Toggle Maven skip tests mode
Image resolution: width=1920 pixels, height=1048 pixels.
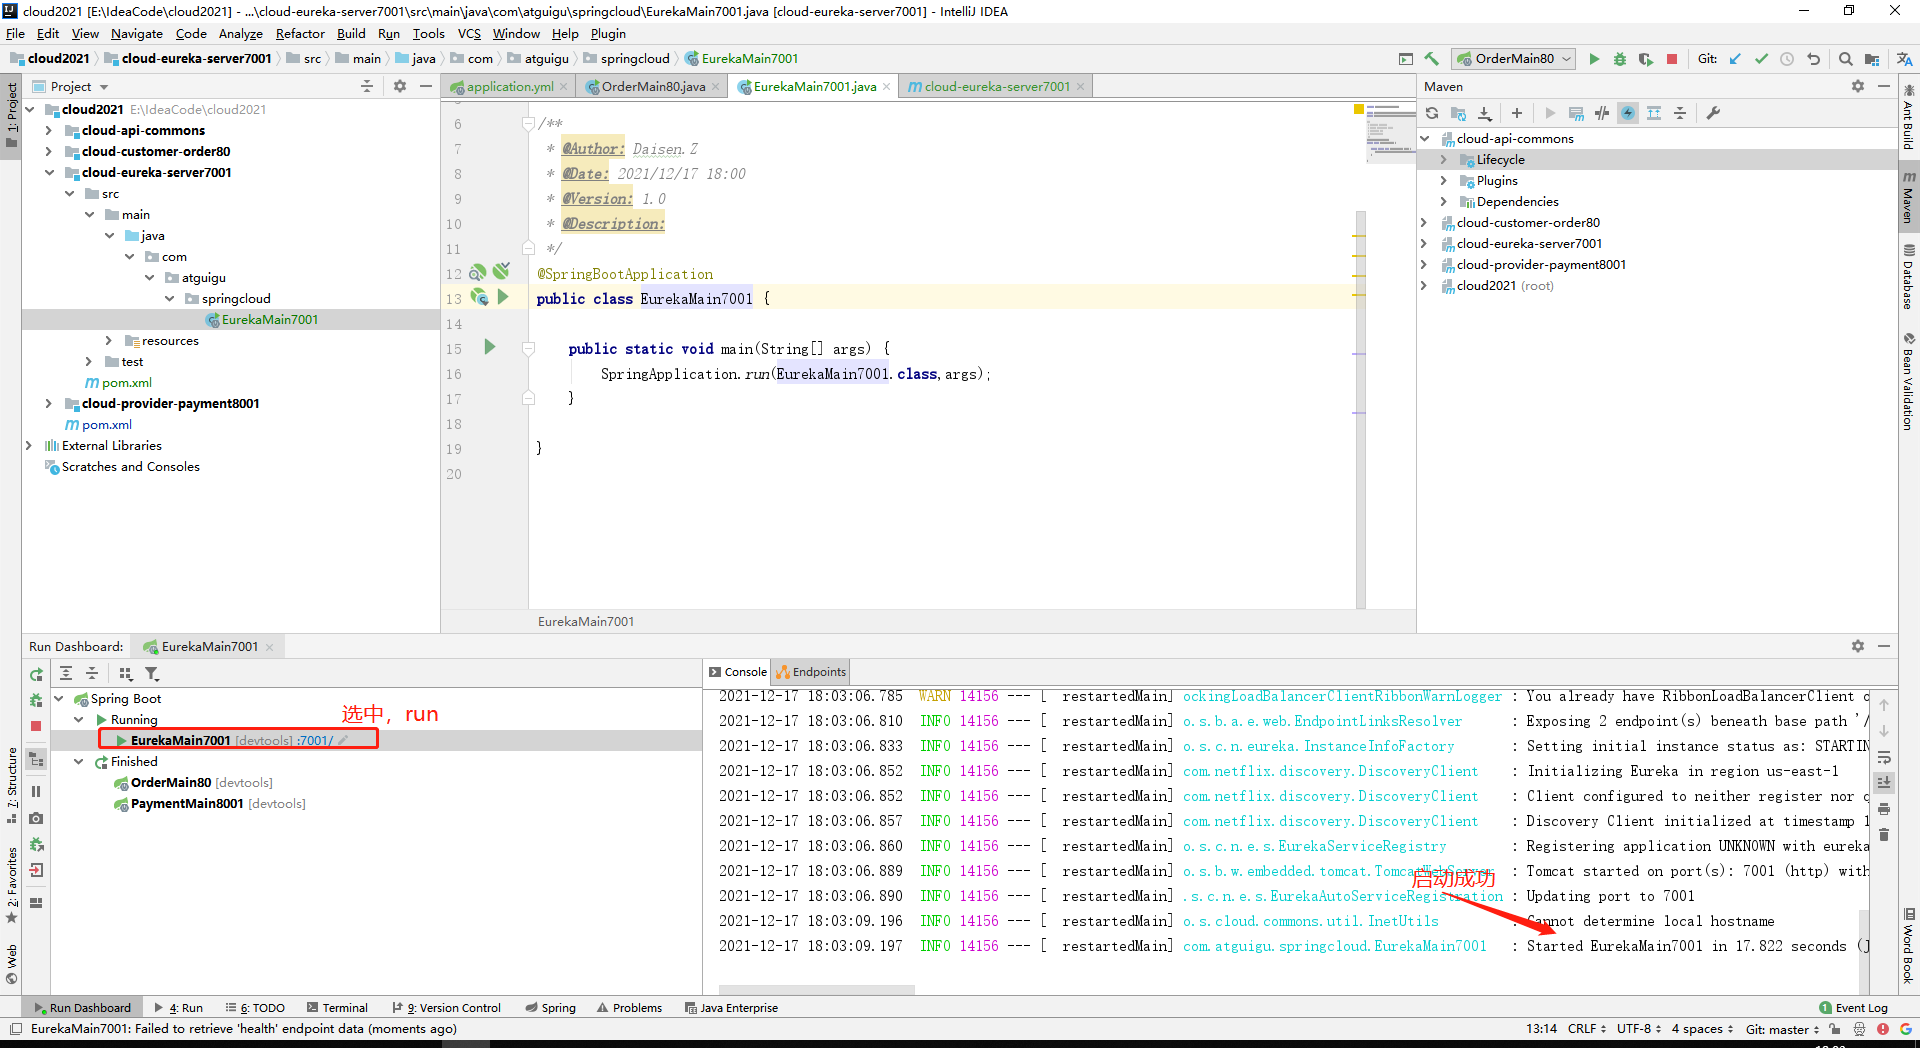tap(1628, 113)
